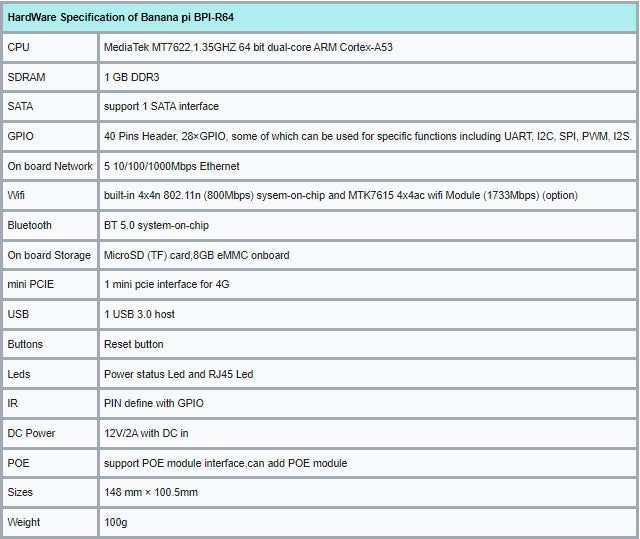Click the '148 mm × 100.5mm' Sizes value
The width and height of the screenshot is (640, 539).
tap(151, 493)
